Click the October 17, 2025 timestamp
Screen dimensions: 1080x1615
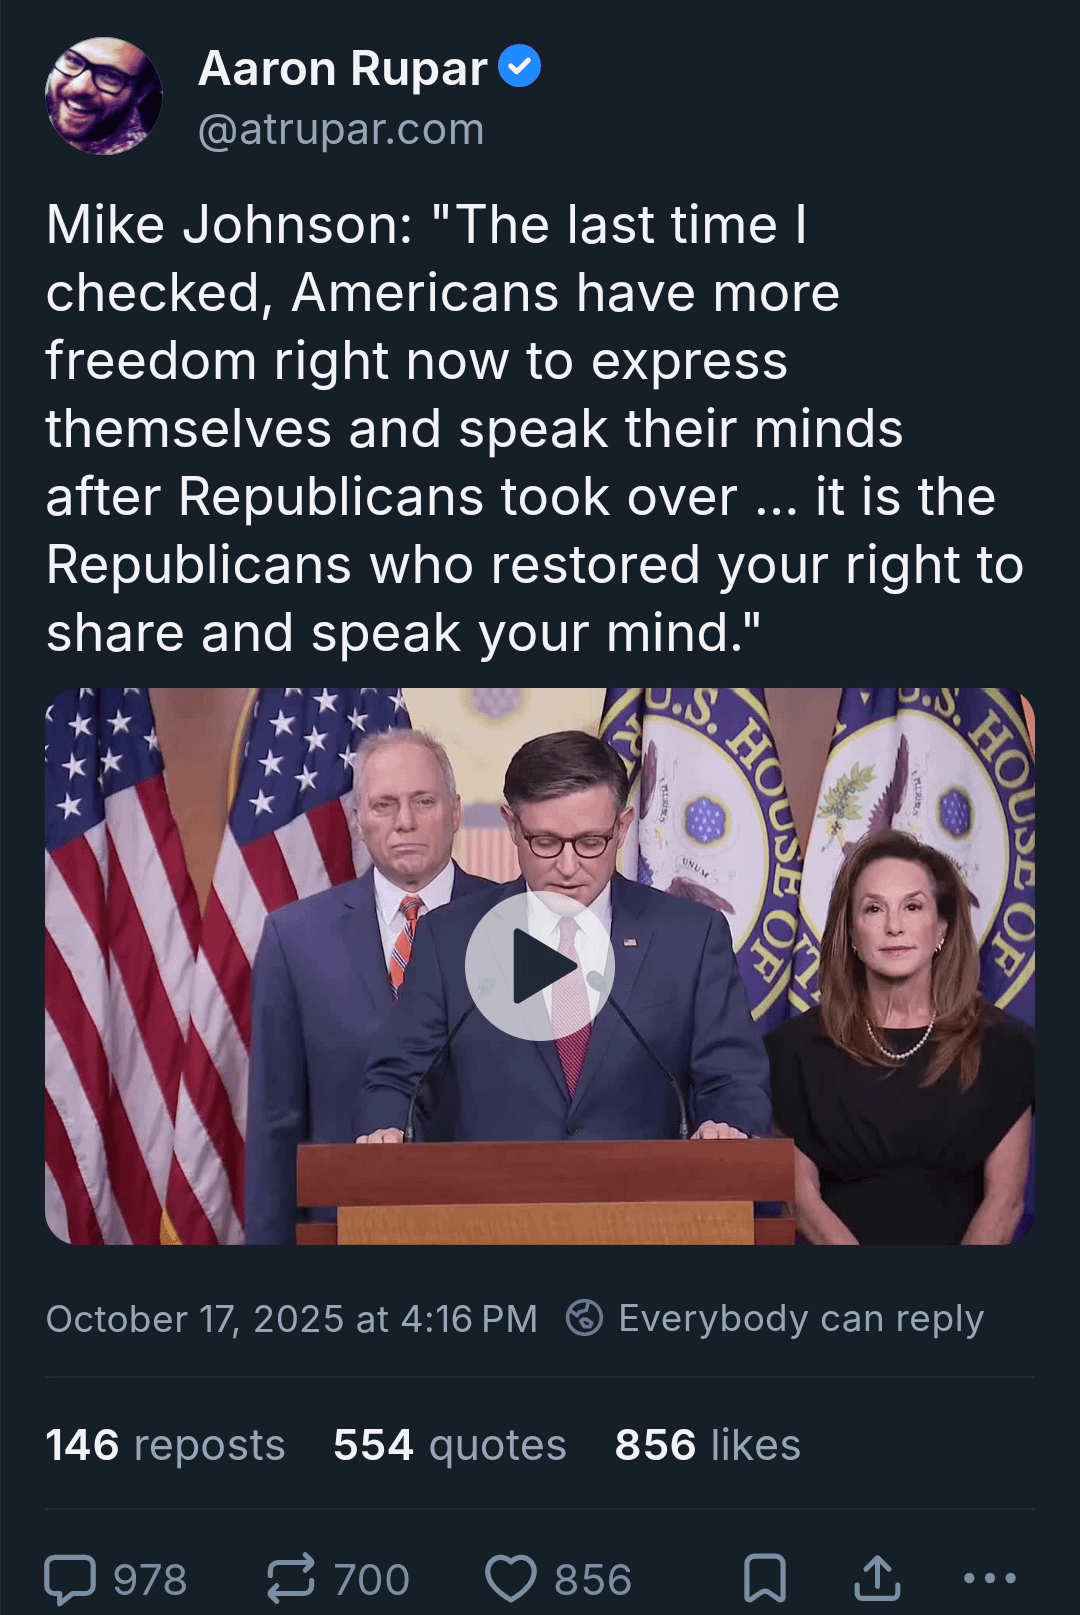[x=291, y=1319]
